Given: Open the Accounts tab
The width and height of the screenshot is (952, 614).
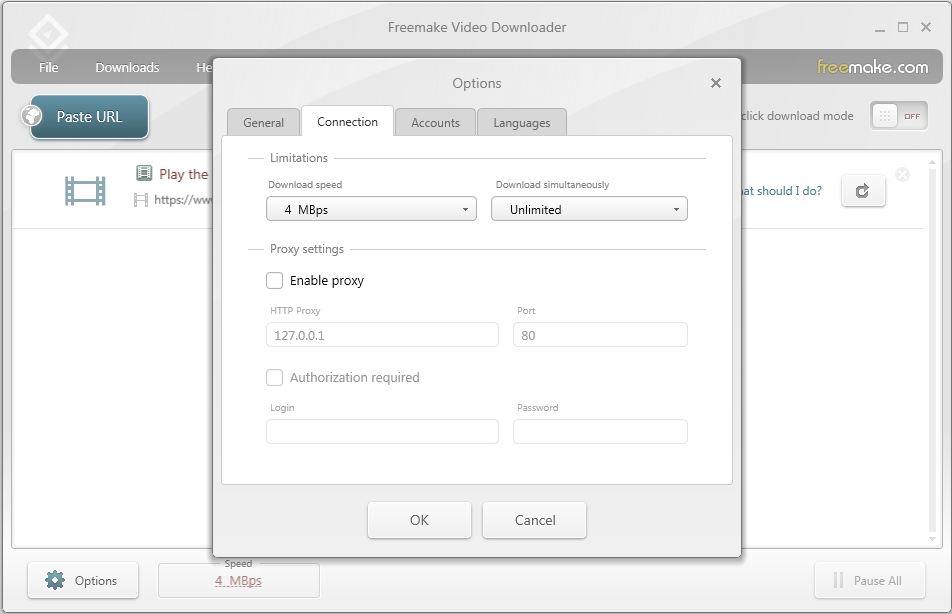Looking at the screenshot, I should click(x=435, y=122).
